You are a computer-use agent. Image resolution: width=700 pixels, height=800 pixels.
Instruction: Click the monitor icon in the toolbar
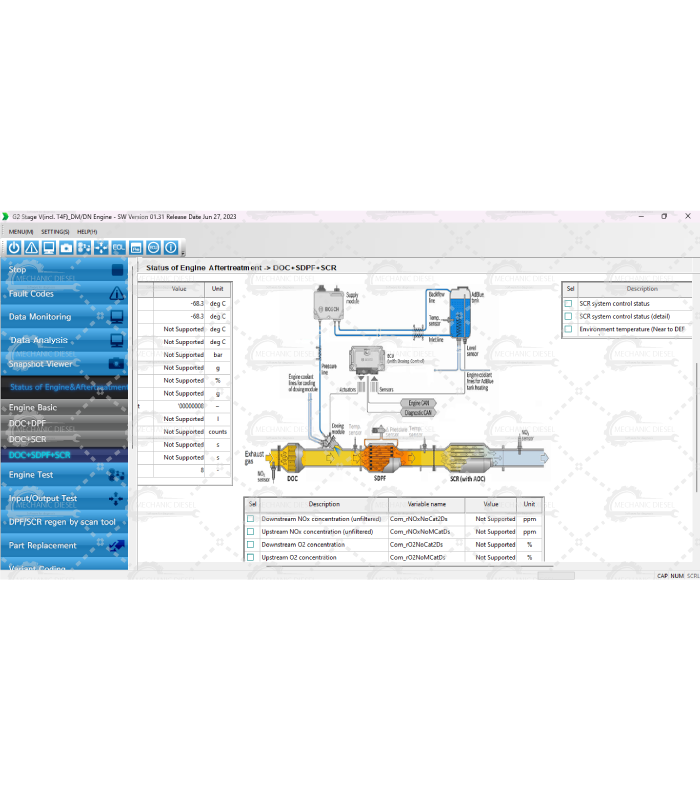pyautogui.click(x=48, y=247)
